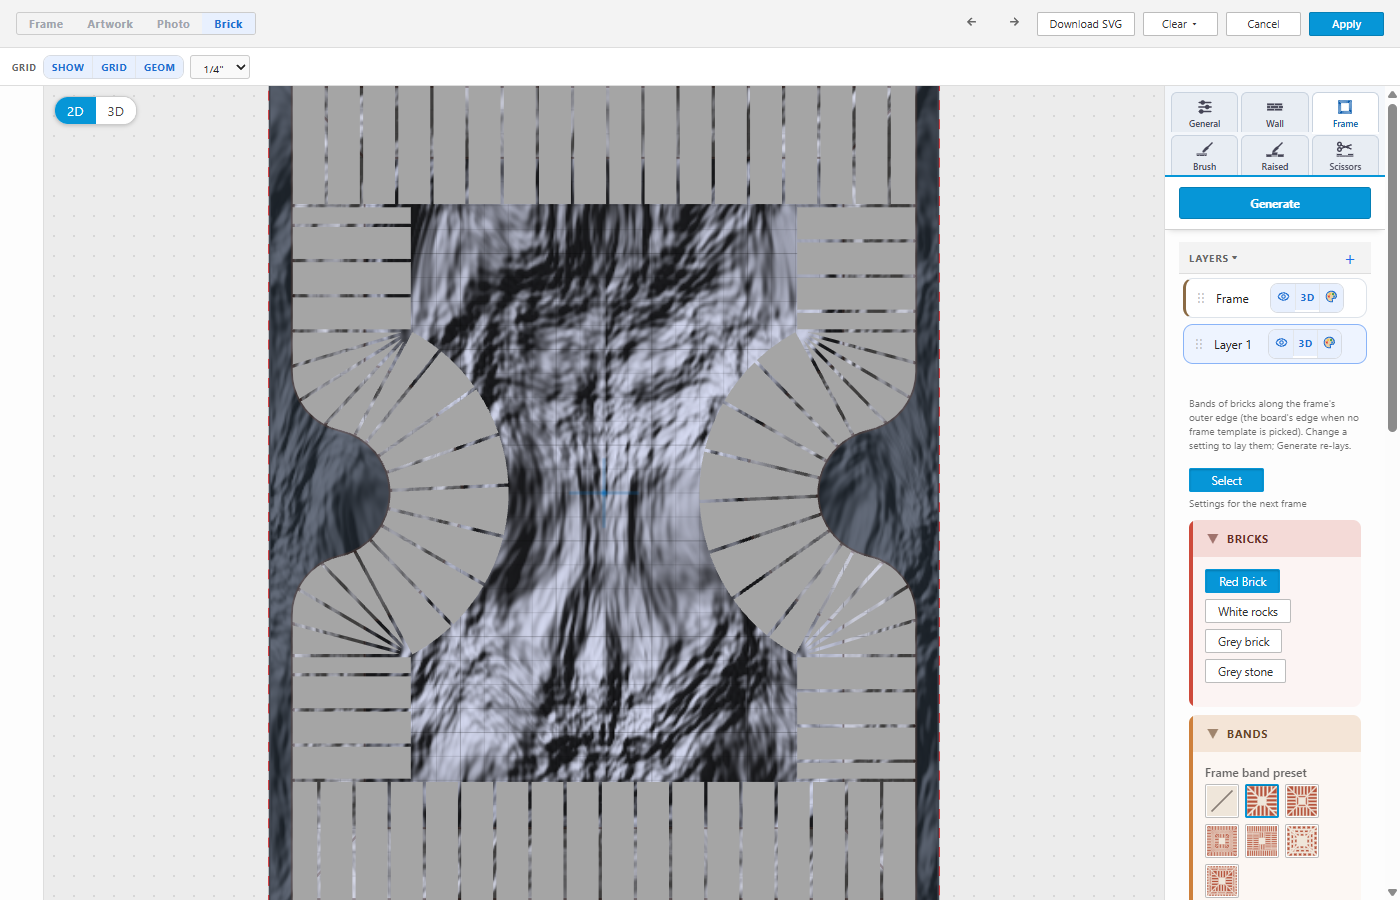Select the Frame layer row
The image size is (1400, 900).
[x=1275, y=298]
